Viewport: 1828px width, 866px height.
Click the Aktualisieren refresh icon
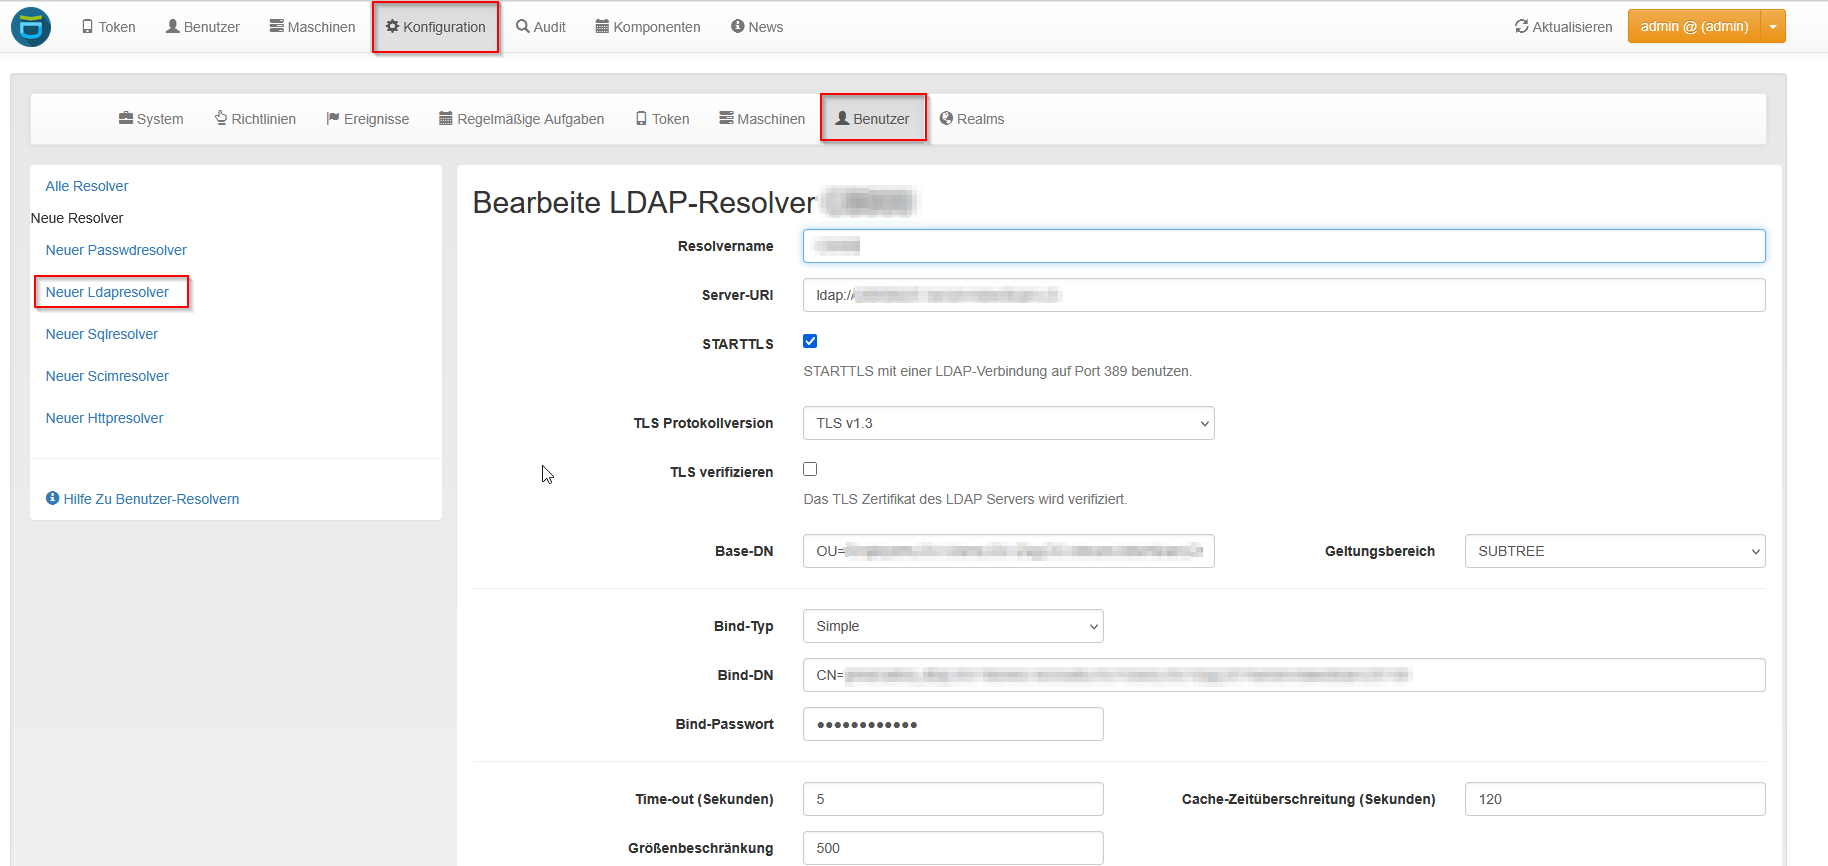pyautogui.click(x=1521, y=27)
